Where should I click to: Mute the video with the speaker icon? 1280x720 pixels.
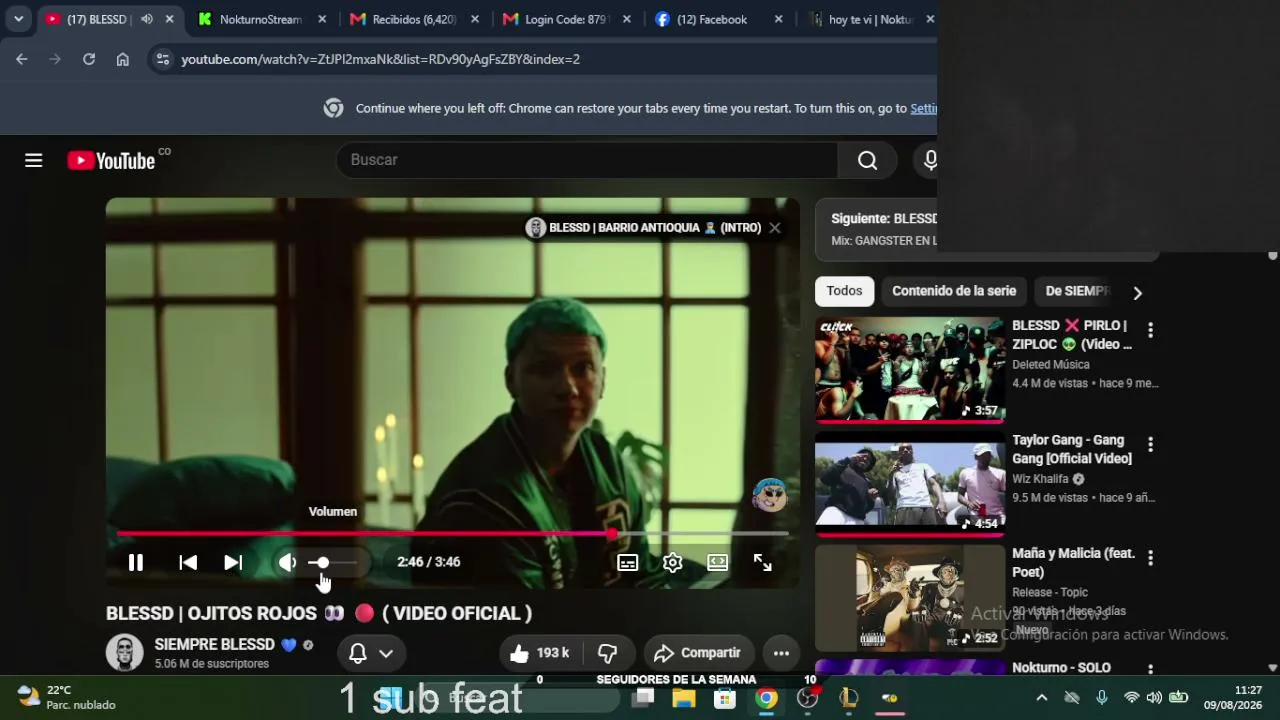tap(287, 563)
